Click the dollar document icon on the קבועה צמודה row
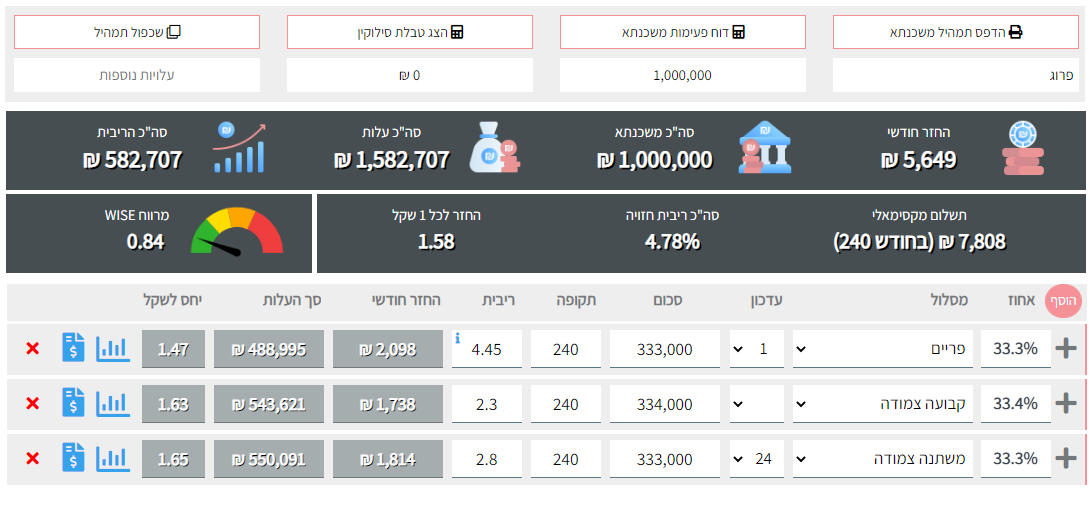Viewport: 1090px width, 514px height. pyautogui.click(x=73, y=404)
